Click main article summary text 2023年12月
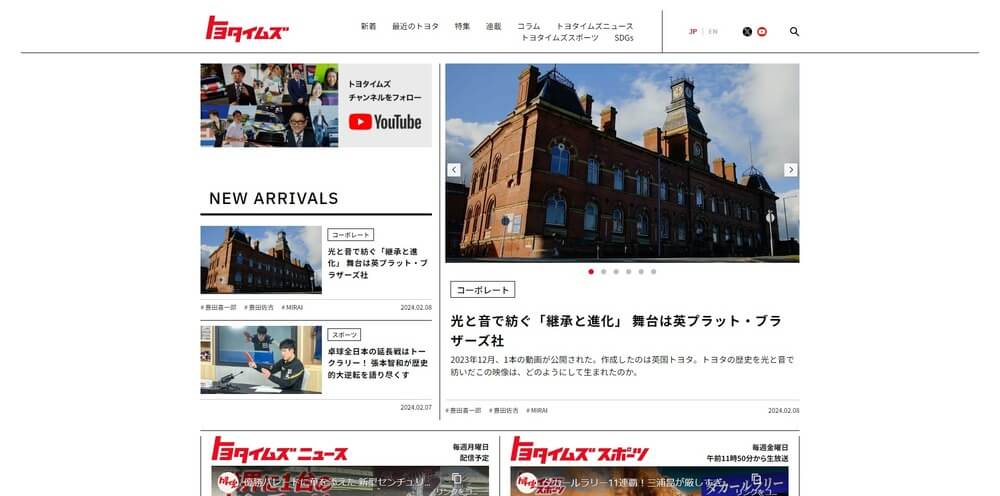The image size is (1000, 496). [x=622, y=366]
